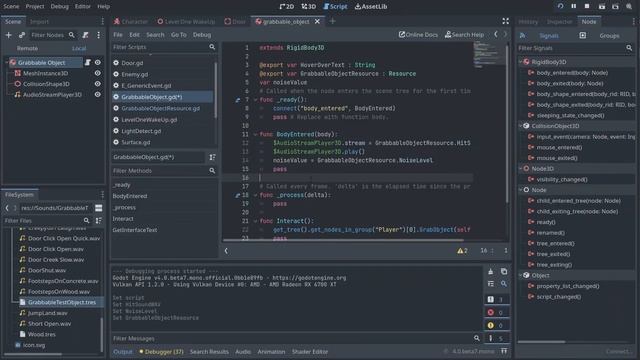Open the Debug menu in top bar
Viewport: 640px width, 360px height.
[x=60, y=6]
